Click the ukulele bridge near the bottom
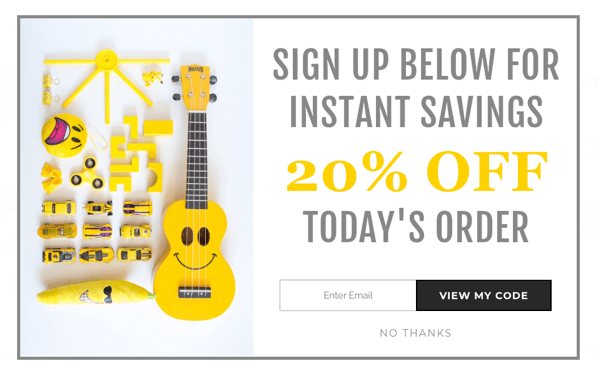Image resolution: width=600 pixels, height=380 pixels. [194, 292]
